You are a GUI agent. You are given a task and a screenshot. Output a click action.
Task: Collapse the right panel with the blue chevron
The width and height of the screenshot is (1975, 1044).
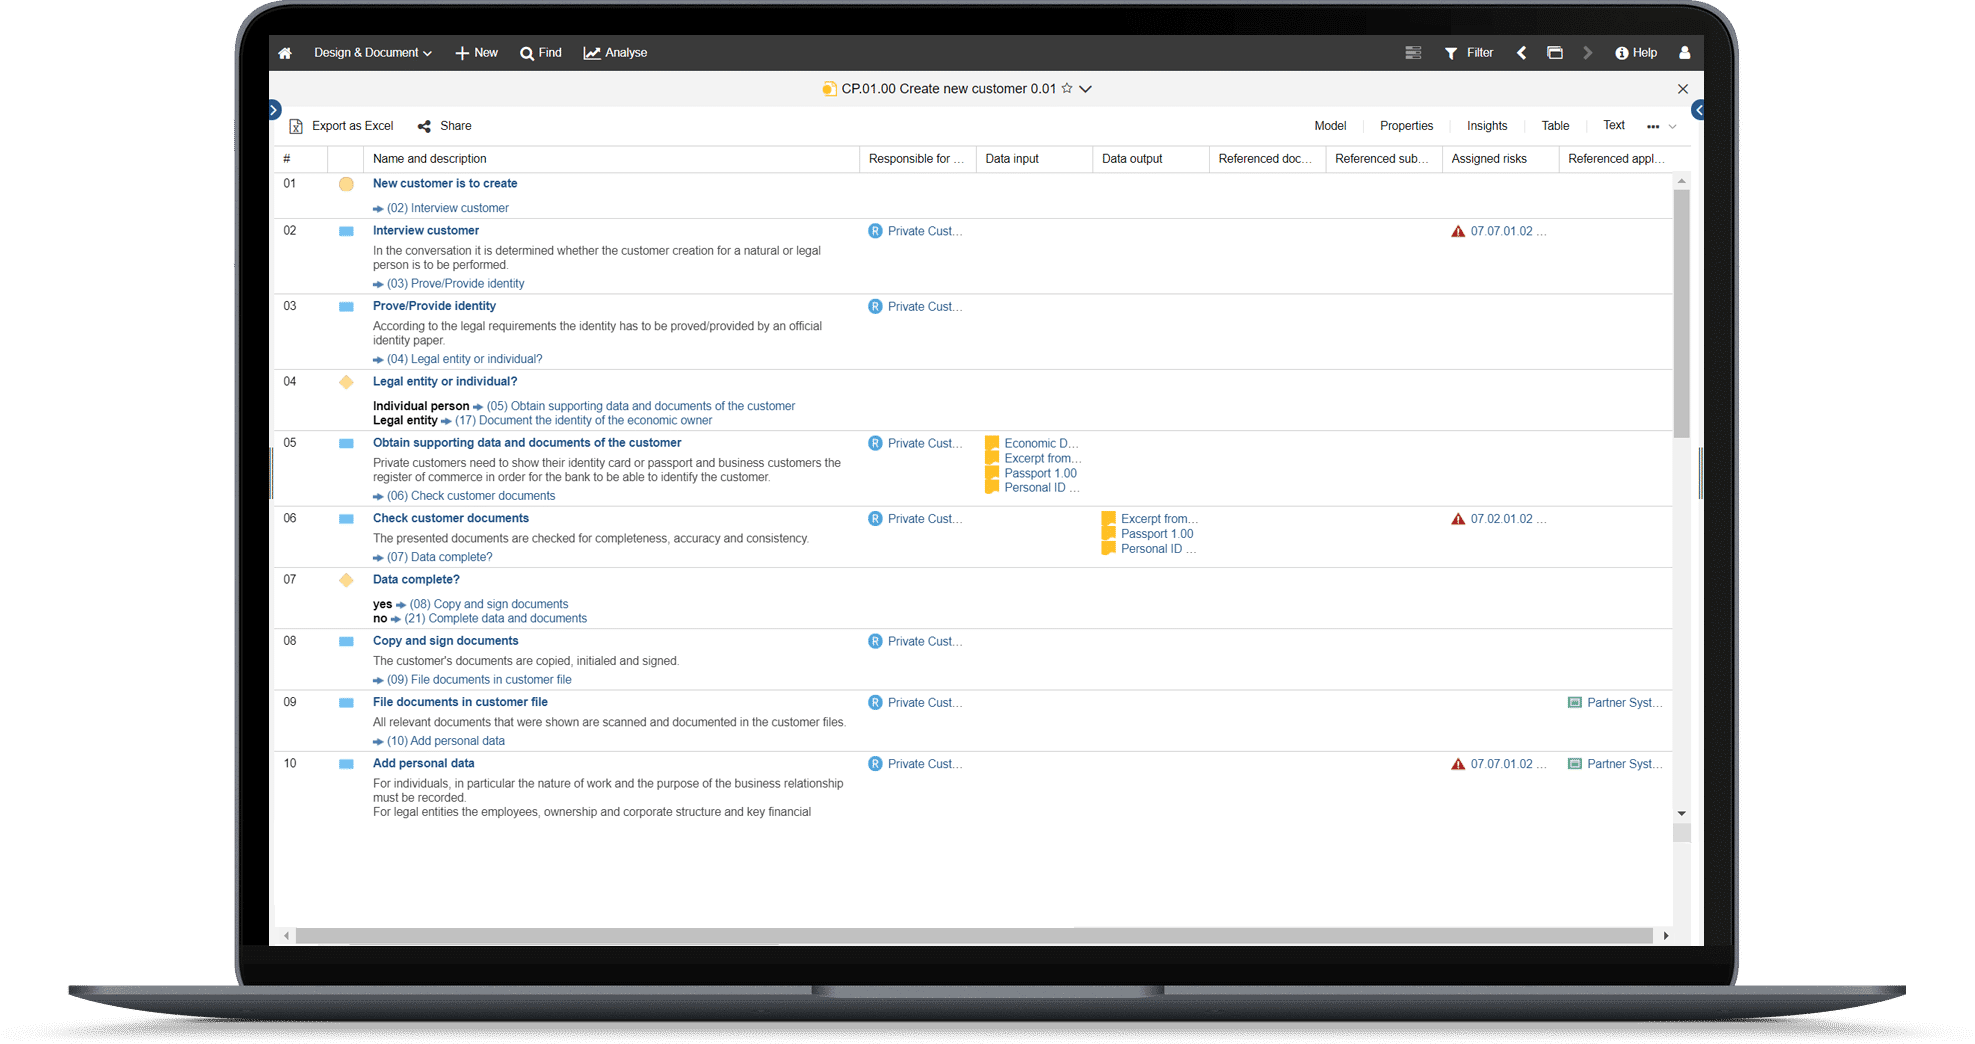[x=1697, y=110]
